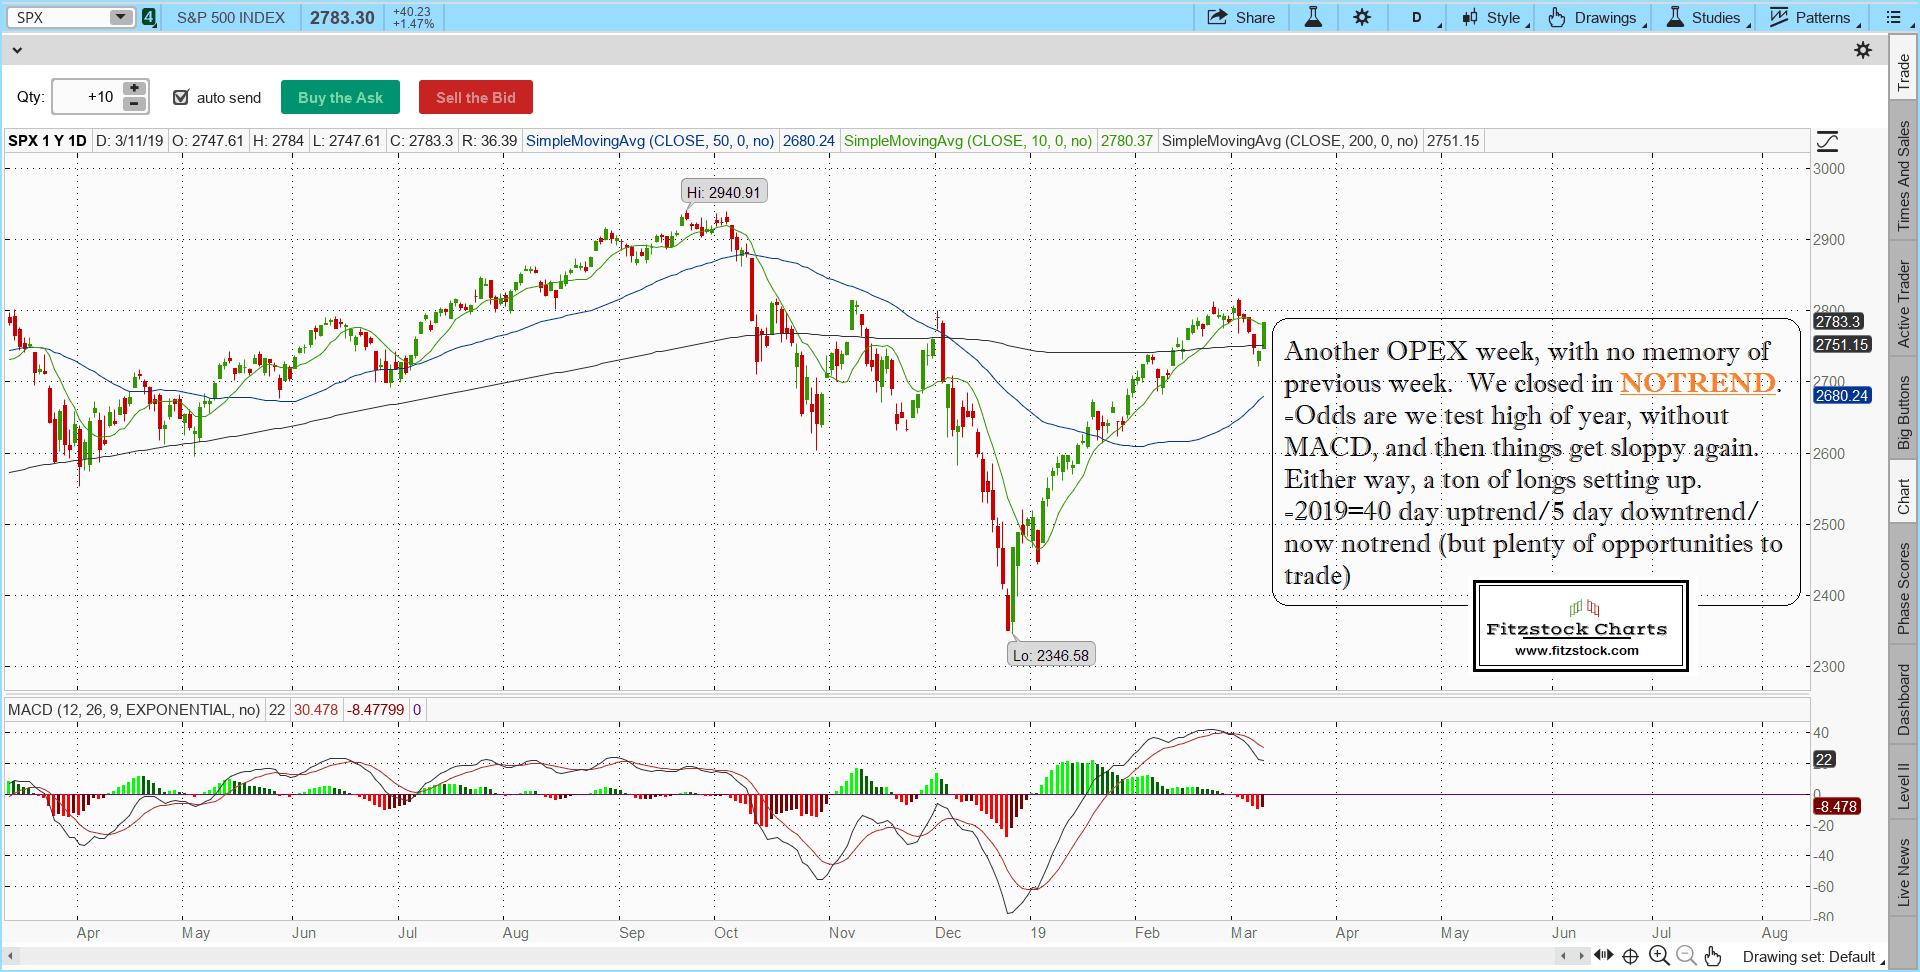
Task: Increase quantity with the plus stepper
Action: 135,89
